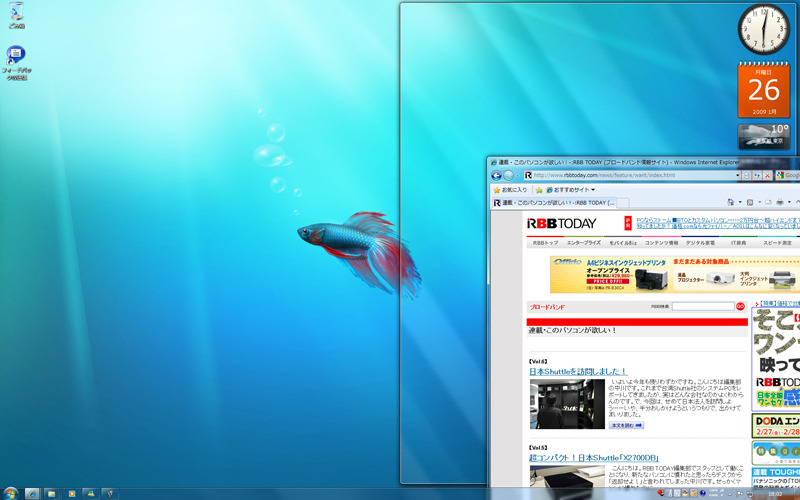Expand the Feeds dropdown arrow
The height and width of the screenshot is (500, 800).
pos(760,202)
